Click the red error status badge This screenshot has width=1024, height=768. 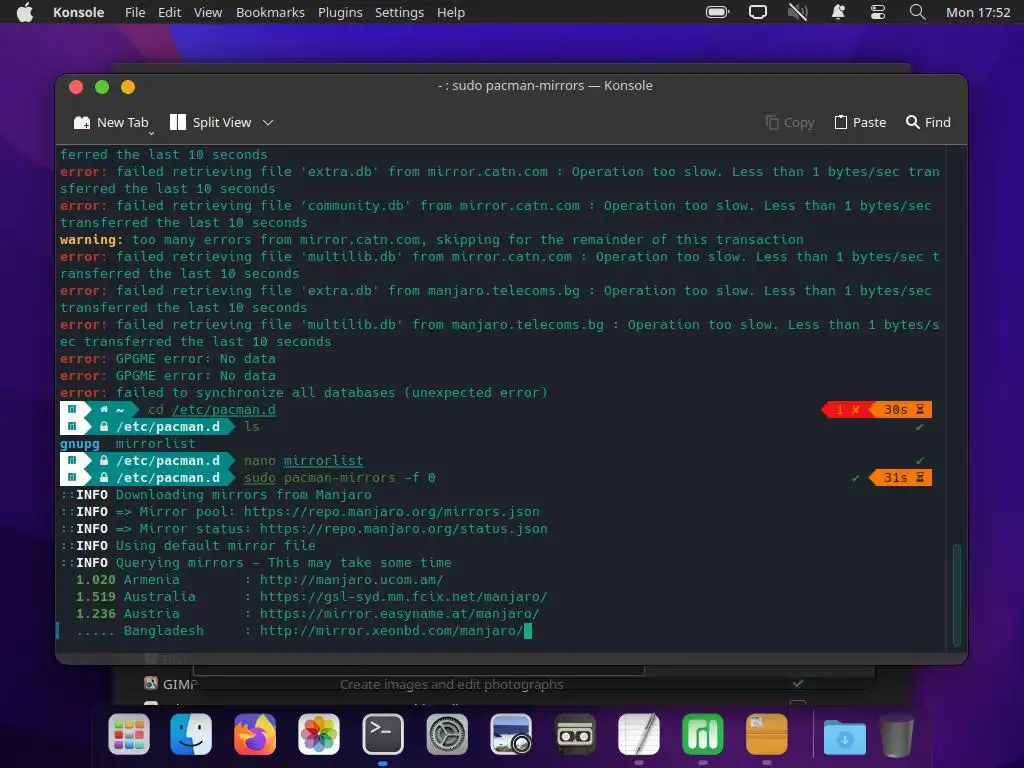click(x=848, y=409)
